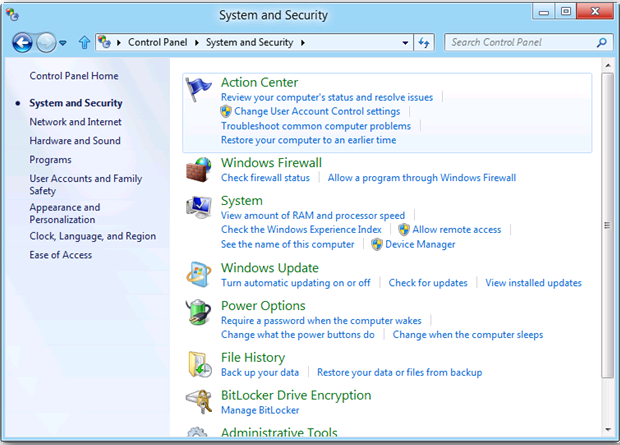Select Control Panel breadcrumb segment
Image resolution: width=620 pixels, height=445 pixels.
coord(157,42)
